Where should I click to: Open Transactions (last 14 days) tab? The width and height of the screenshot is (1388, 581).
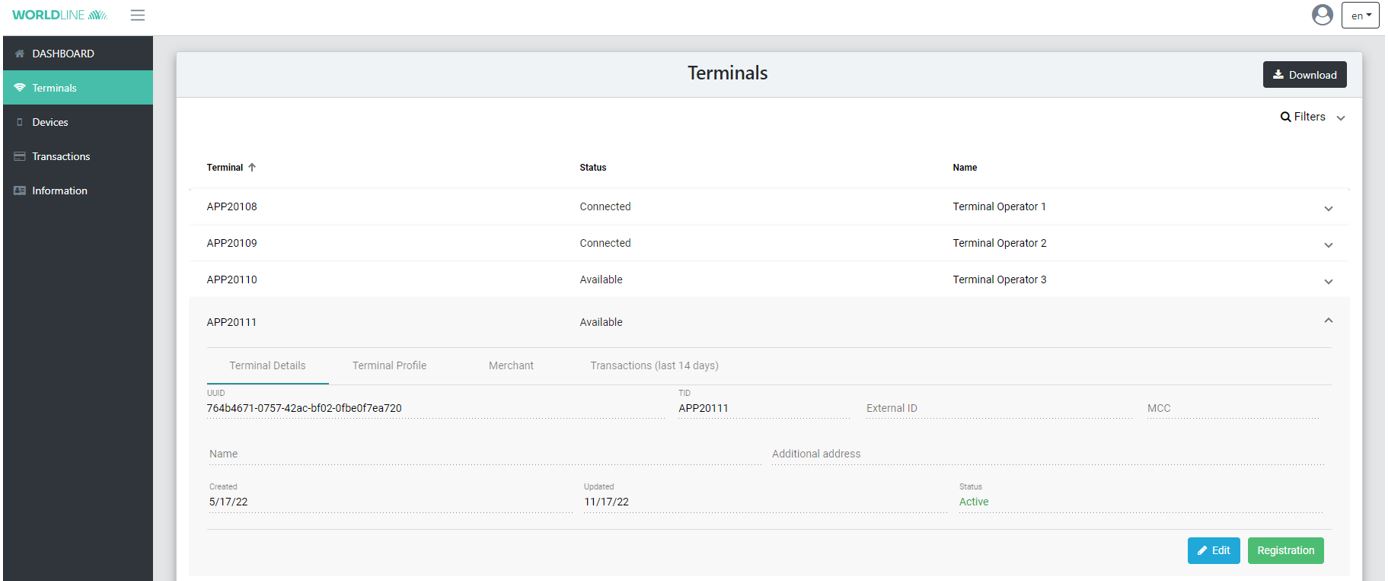[654, 366]
